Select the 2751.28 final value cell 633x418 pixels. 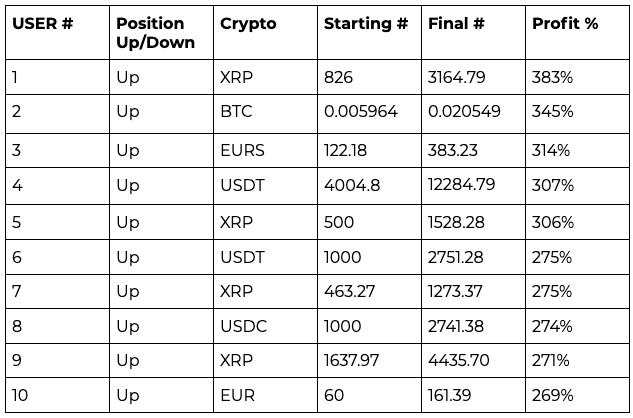[474, 257]
